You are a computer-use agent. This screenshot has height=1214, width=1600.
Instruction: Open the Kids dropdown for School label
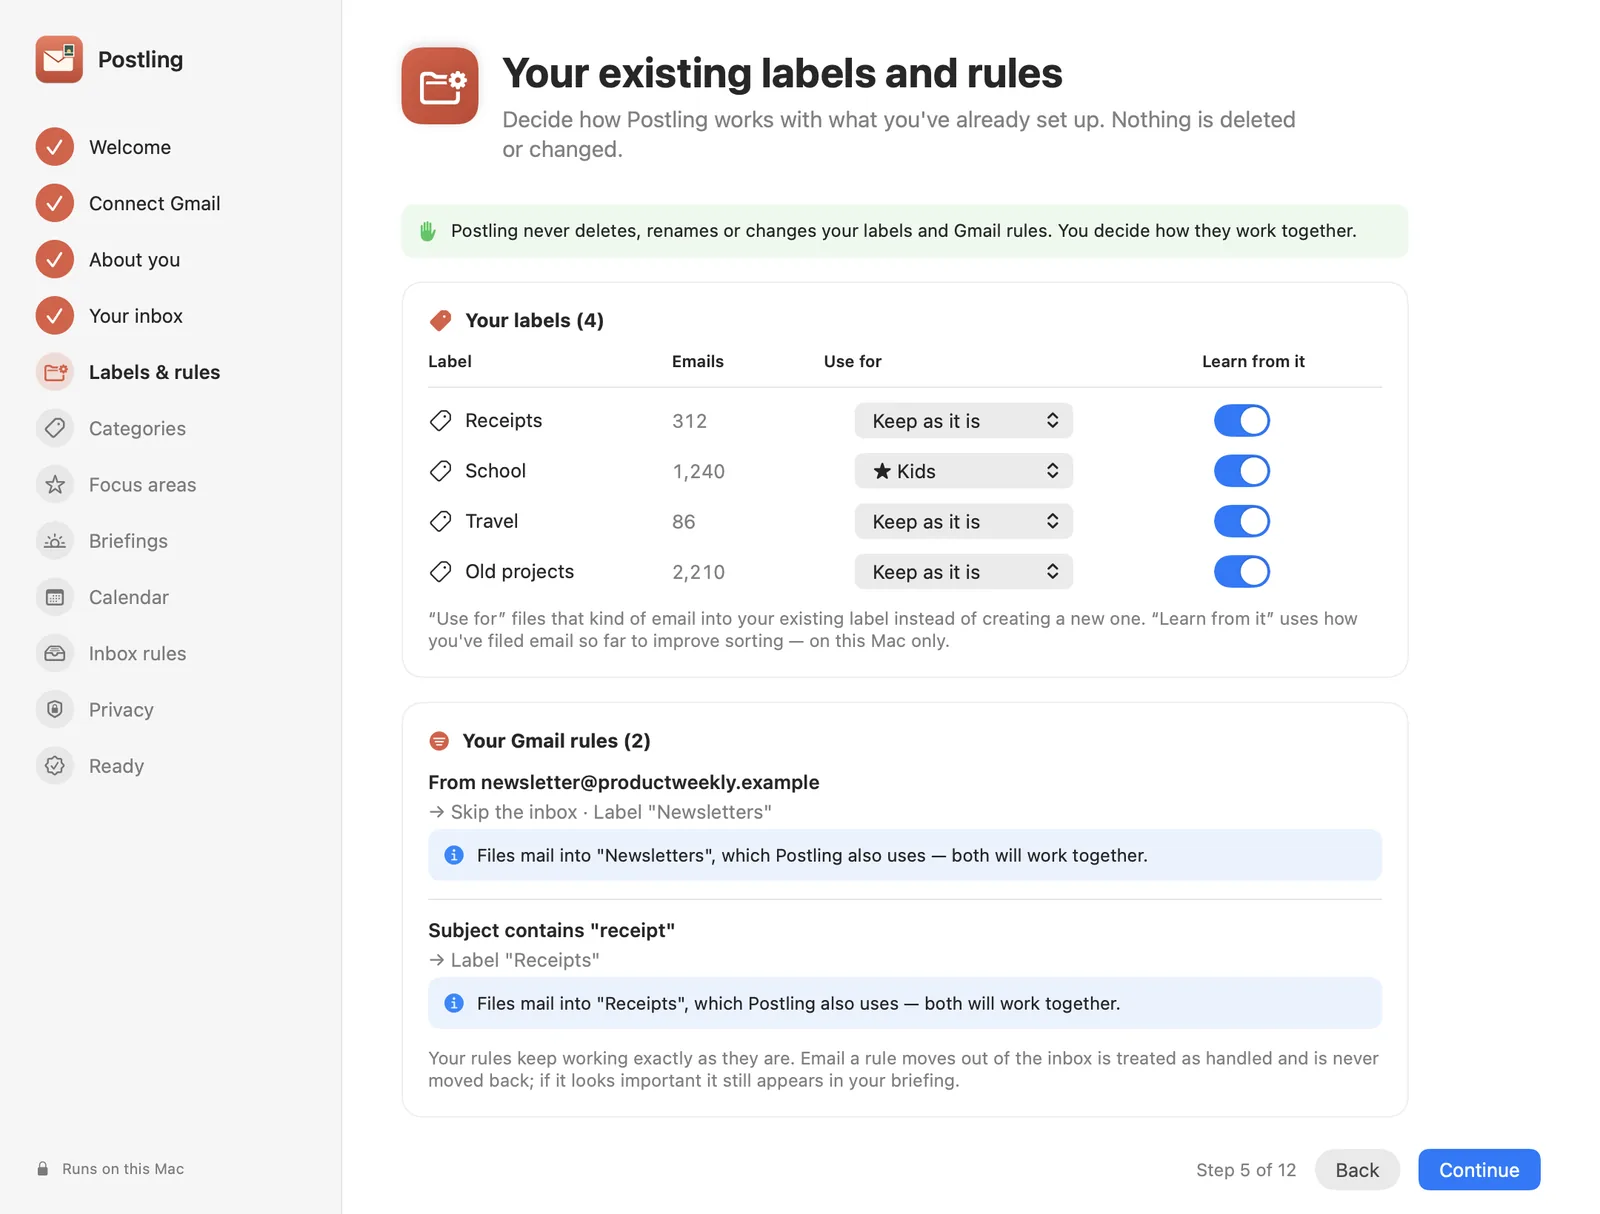coord(964,471)
